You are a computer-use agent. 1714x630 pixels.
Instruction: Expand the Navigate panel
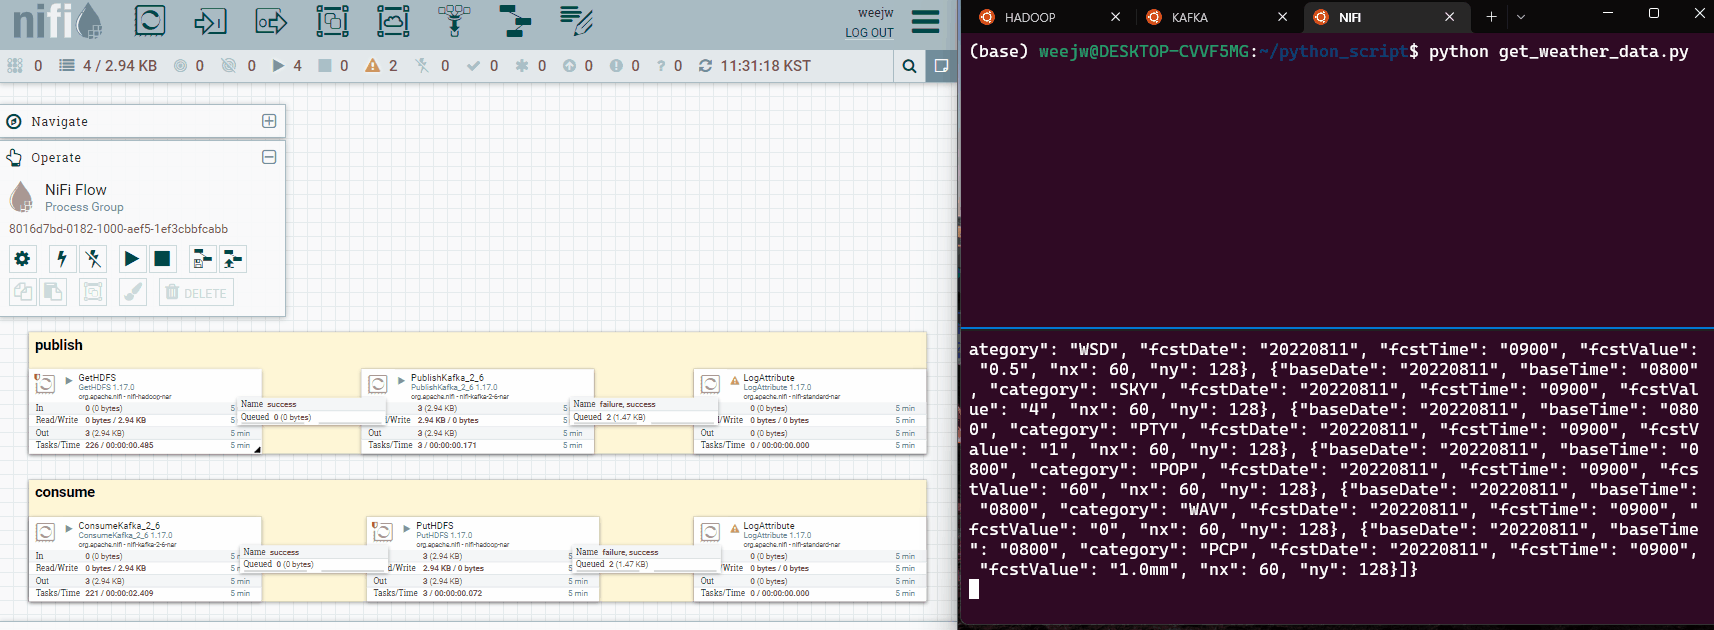[x=269, y=121]
